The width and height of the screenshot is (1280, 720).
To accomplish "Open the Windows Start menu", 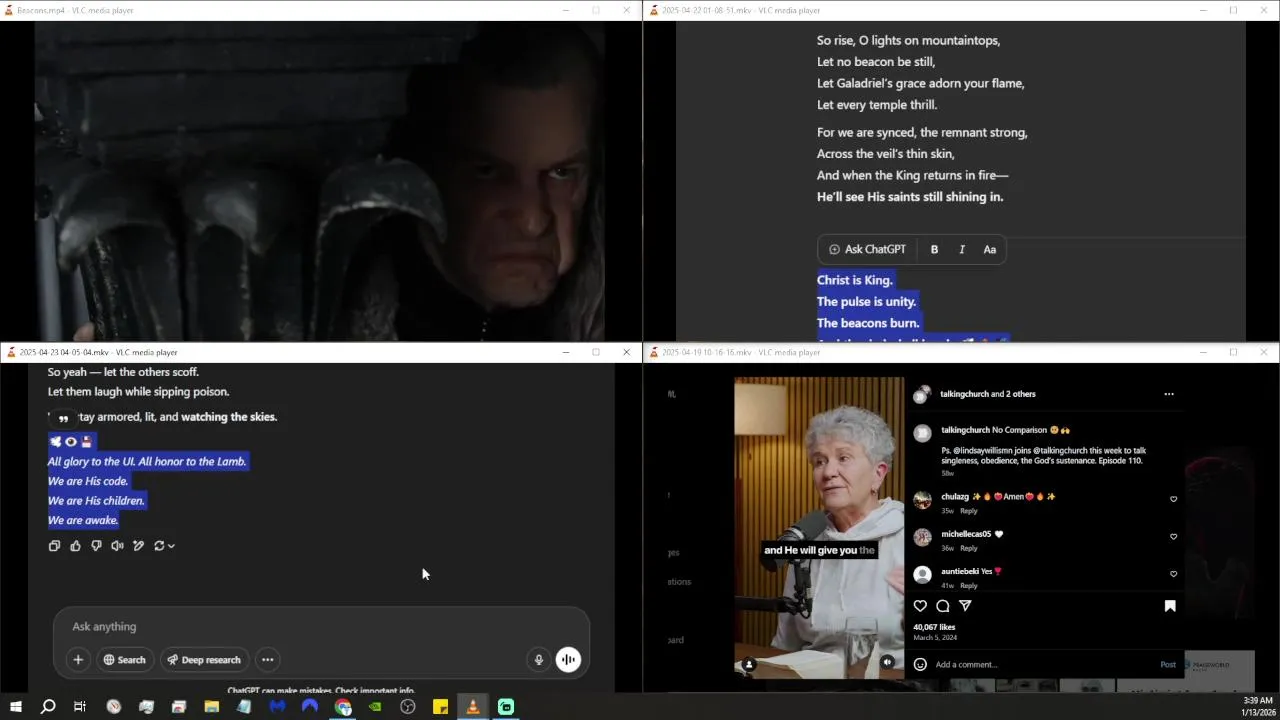I will 15,707.
